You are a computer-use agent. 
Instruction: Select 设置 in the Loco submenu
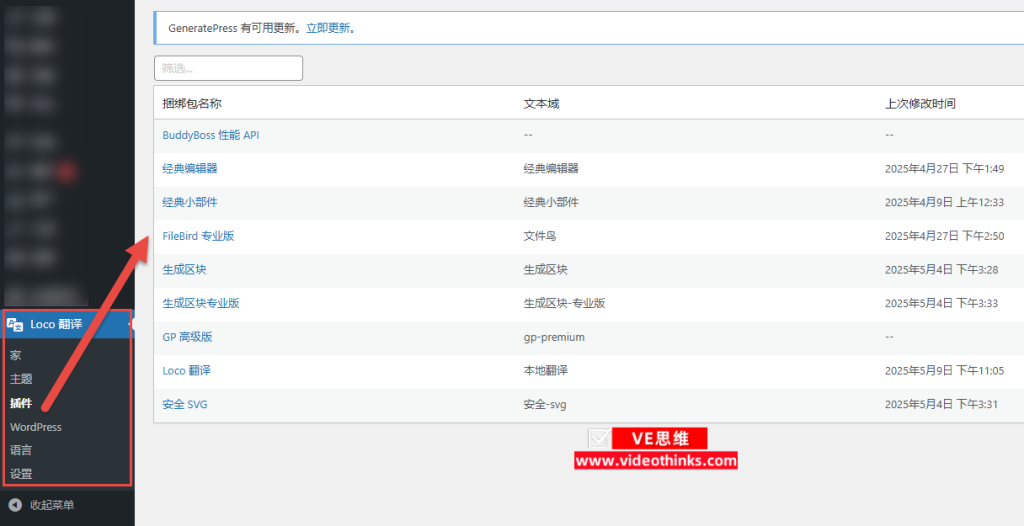coord(21,474)
